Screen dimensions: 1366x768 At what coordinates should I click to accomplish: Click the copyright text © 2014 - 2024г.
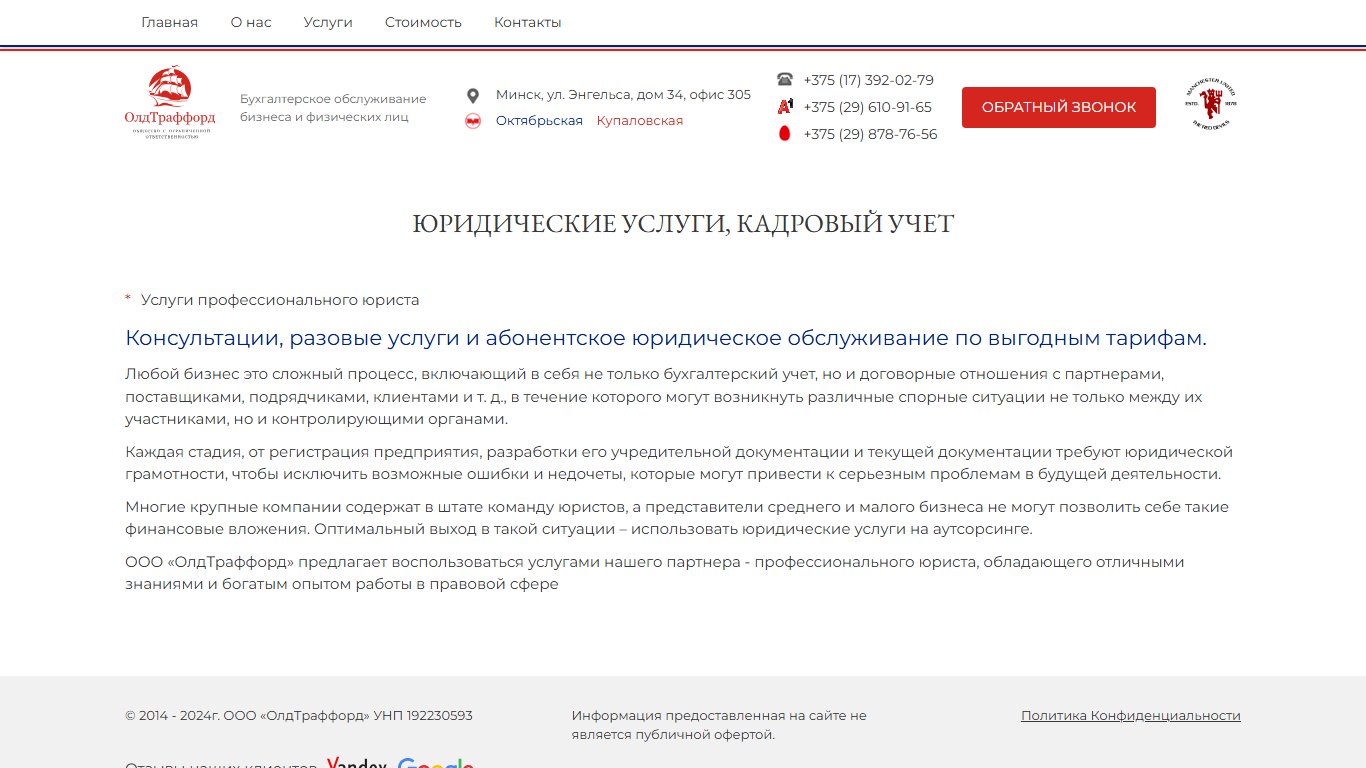pos(299,716)
